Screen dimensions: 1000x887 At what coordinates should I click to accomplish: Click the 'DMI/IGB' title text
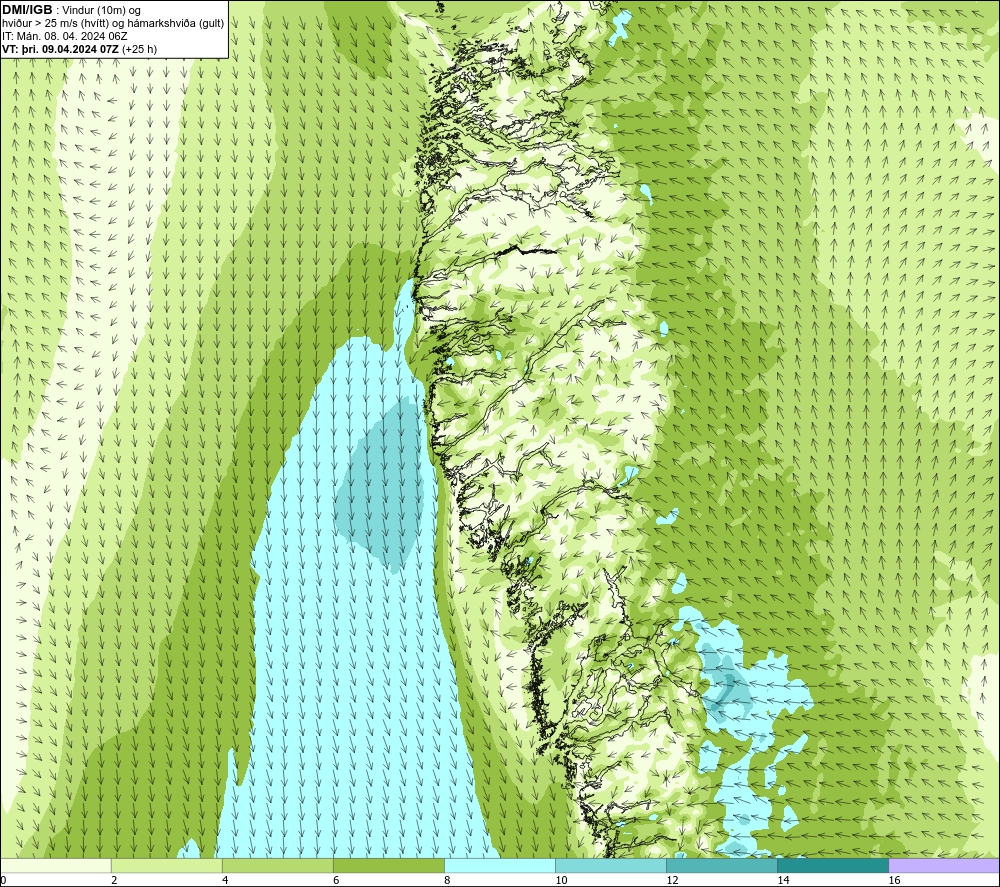click(x=27, y=10)
